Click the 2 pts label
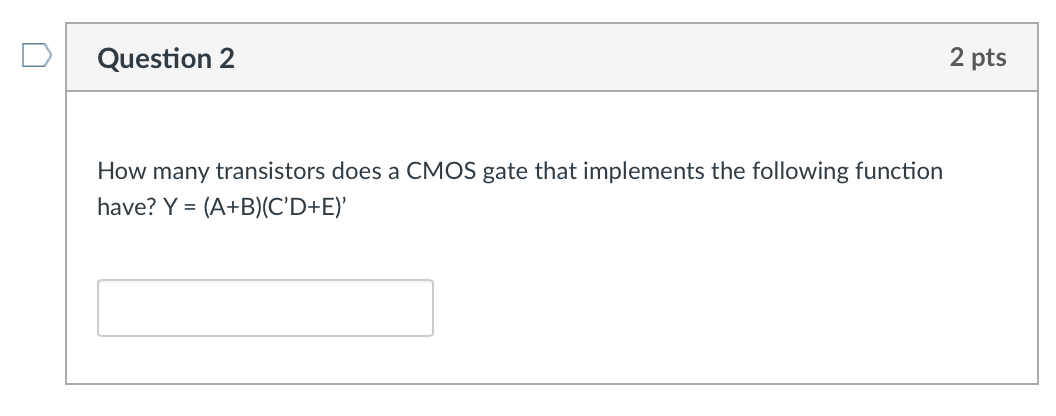 point(978,57)
